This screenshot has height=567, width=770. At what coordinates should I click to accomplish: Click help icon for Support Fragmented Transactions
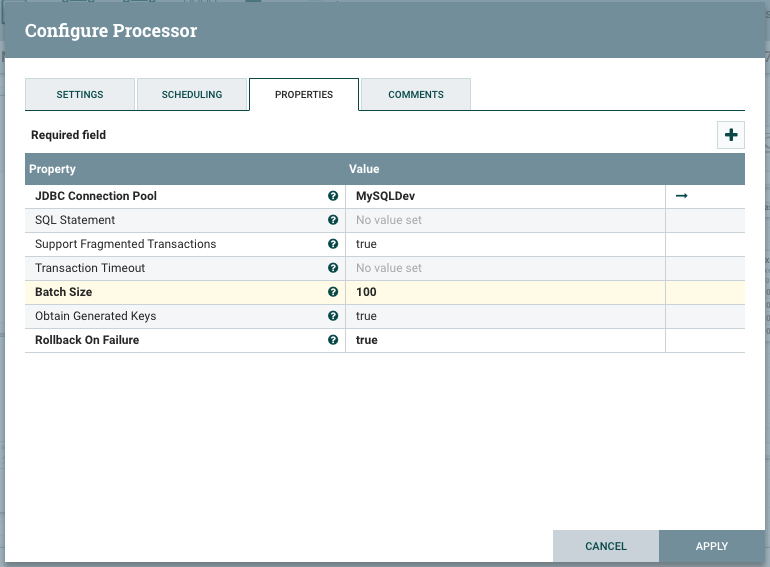(333, 244)
